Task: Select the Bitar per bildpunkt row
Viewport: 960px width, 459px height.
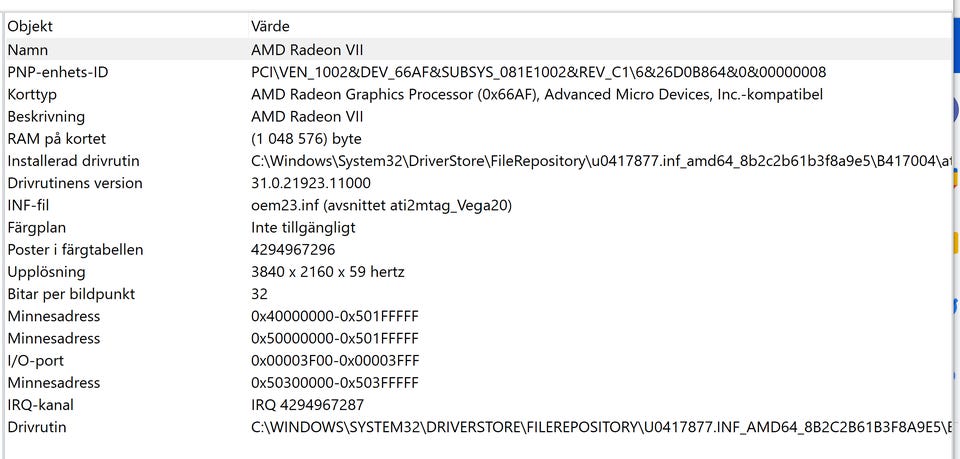Action: click(x=71, y=294)
